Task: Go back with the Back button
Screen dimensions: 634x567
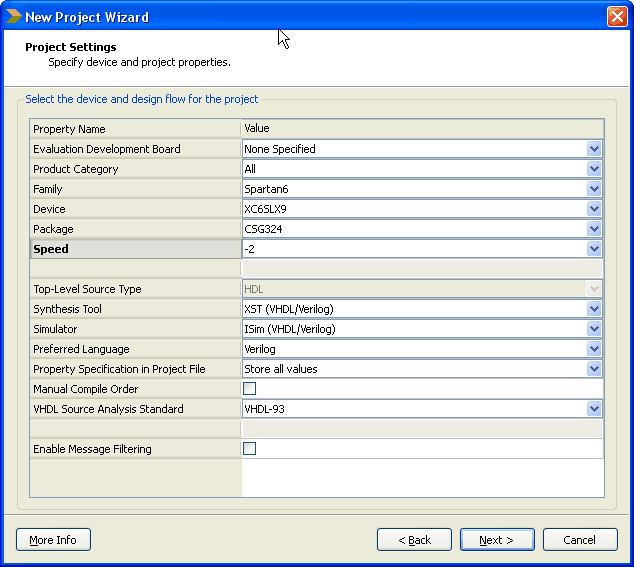Action: [x=414, y=540]
